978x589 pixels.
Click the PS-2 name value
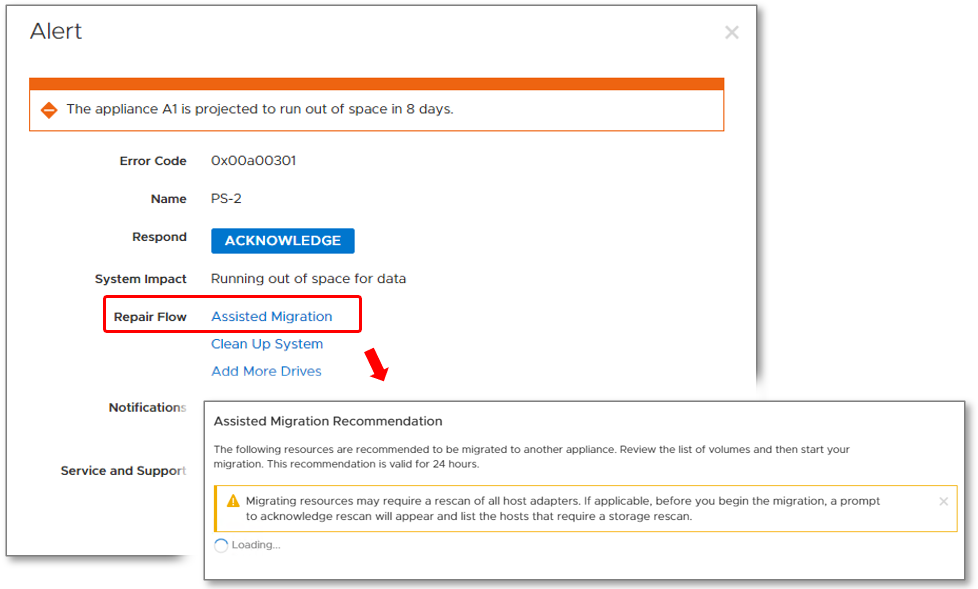point(226,198)
